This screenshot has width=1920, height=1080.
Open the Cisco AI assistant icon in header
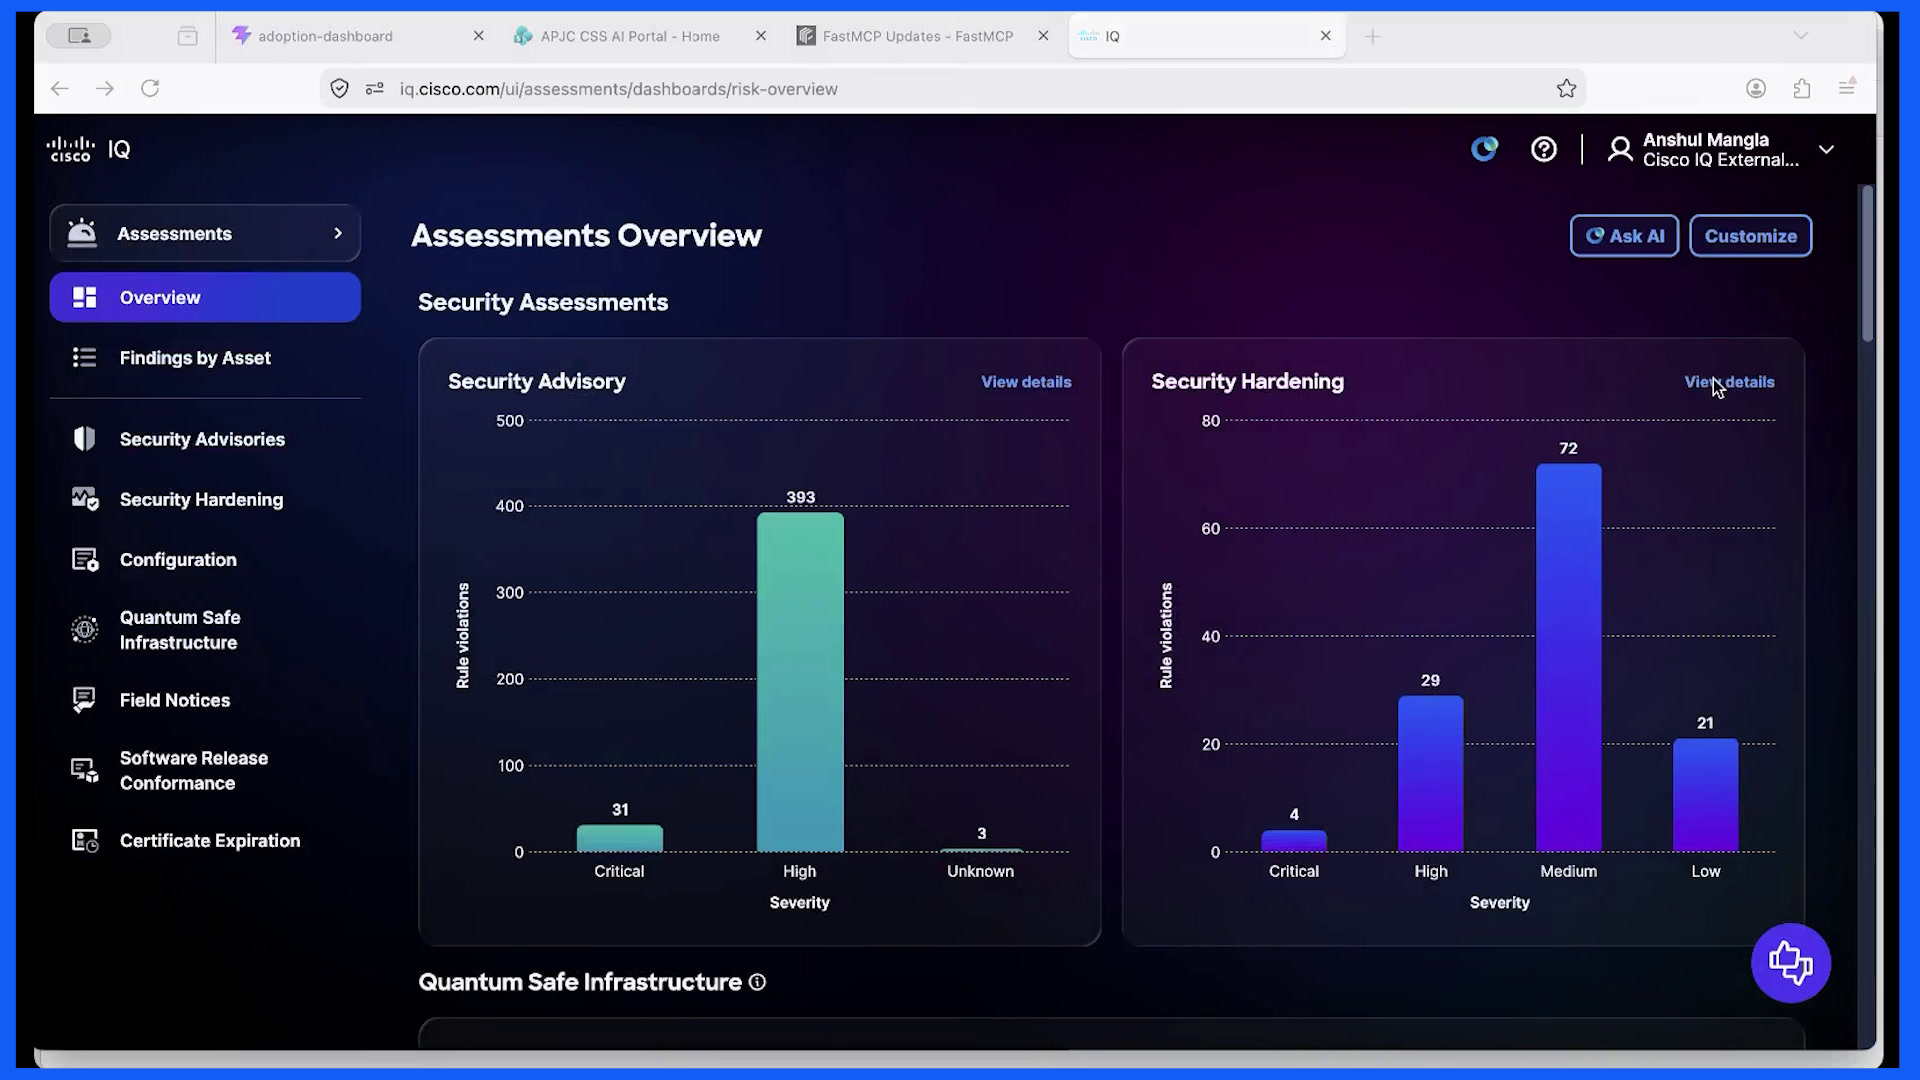click(x=1484, y=150)
